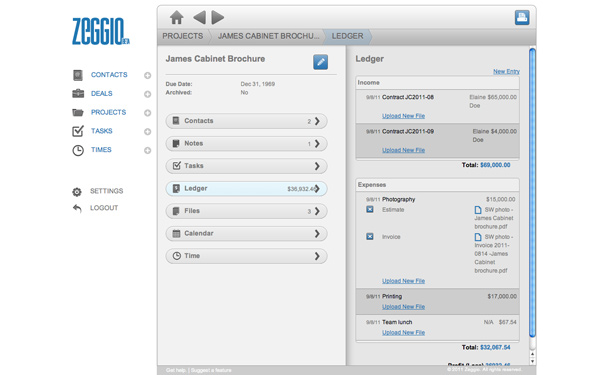
Task: Click expenses total $32,067.54
Action: (x=495, y=347)
